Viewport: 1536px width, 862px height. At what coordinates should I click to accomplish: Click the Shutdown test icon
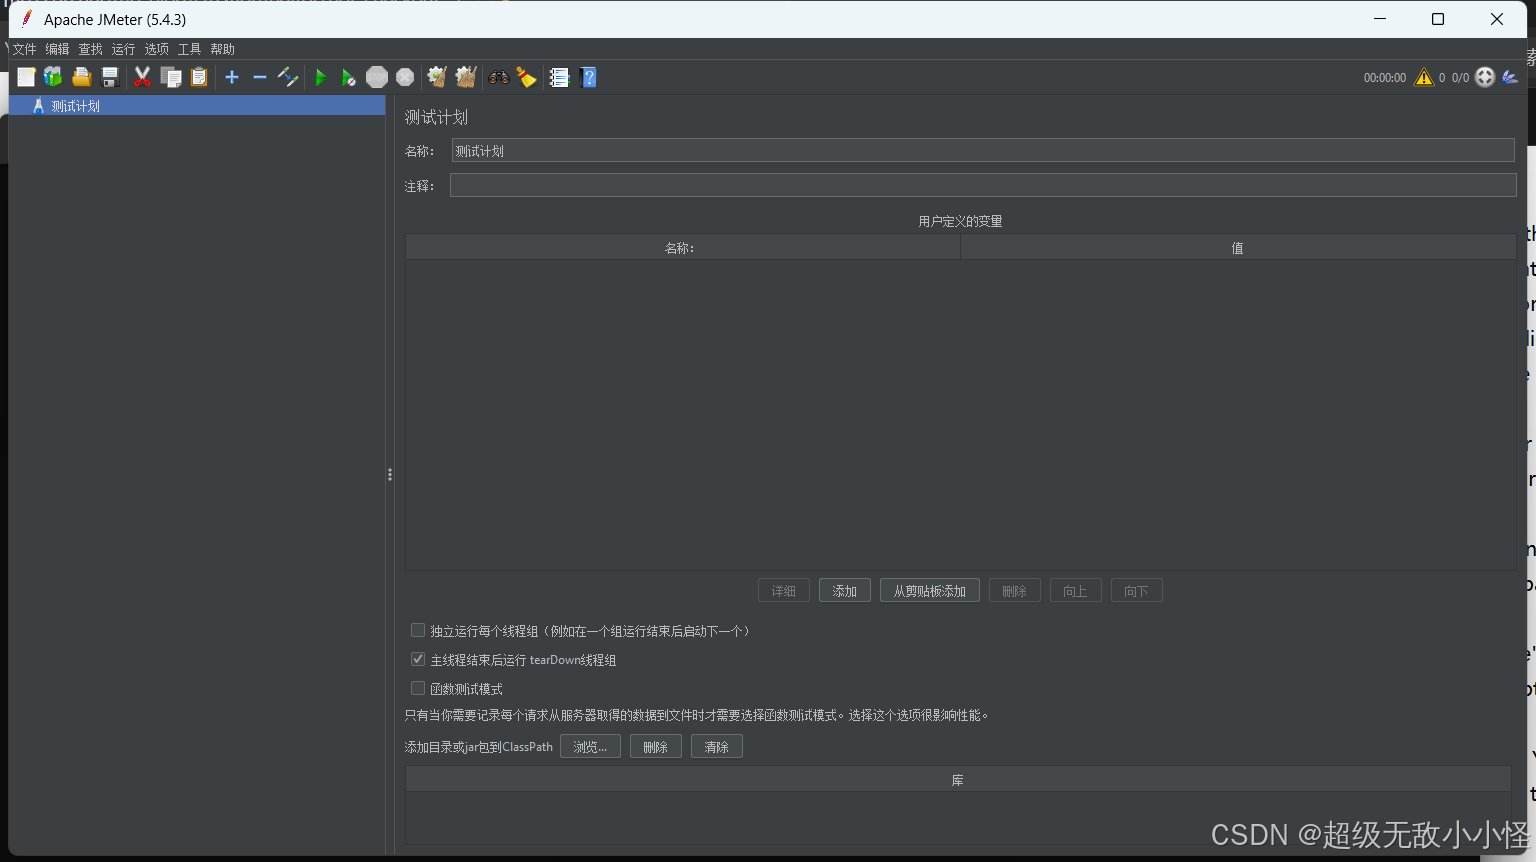[x=405, y=77]
